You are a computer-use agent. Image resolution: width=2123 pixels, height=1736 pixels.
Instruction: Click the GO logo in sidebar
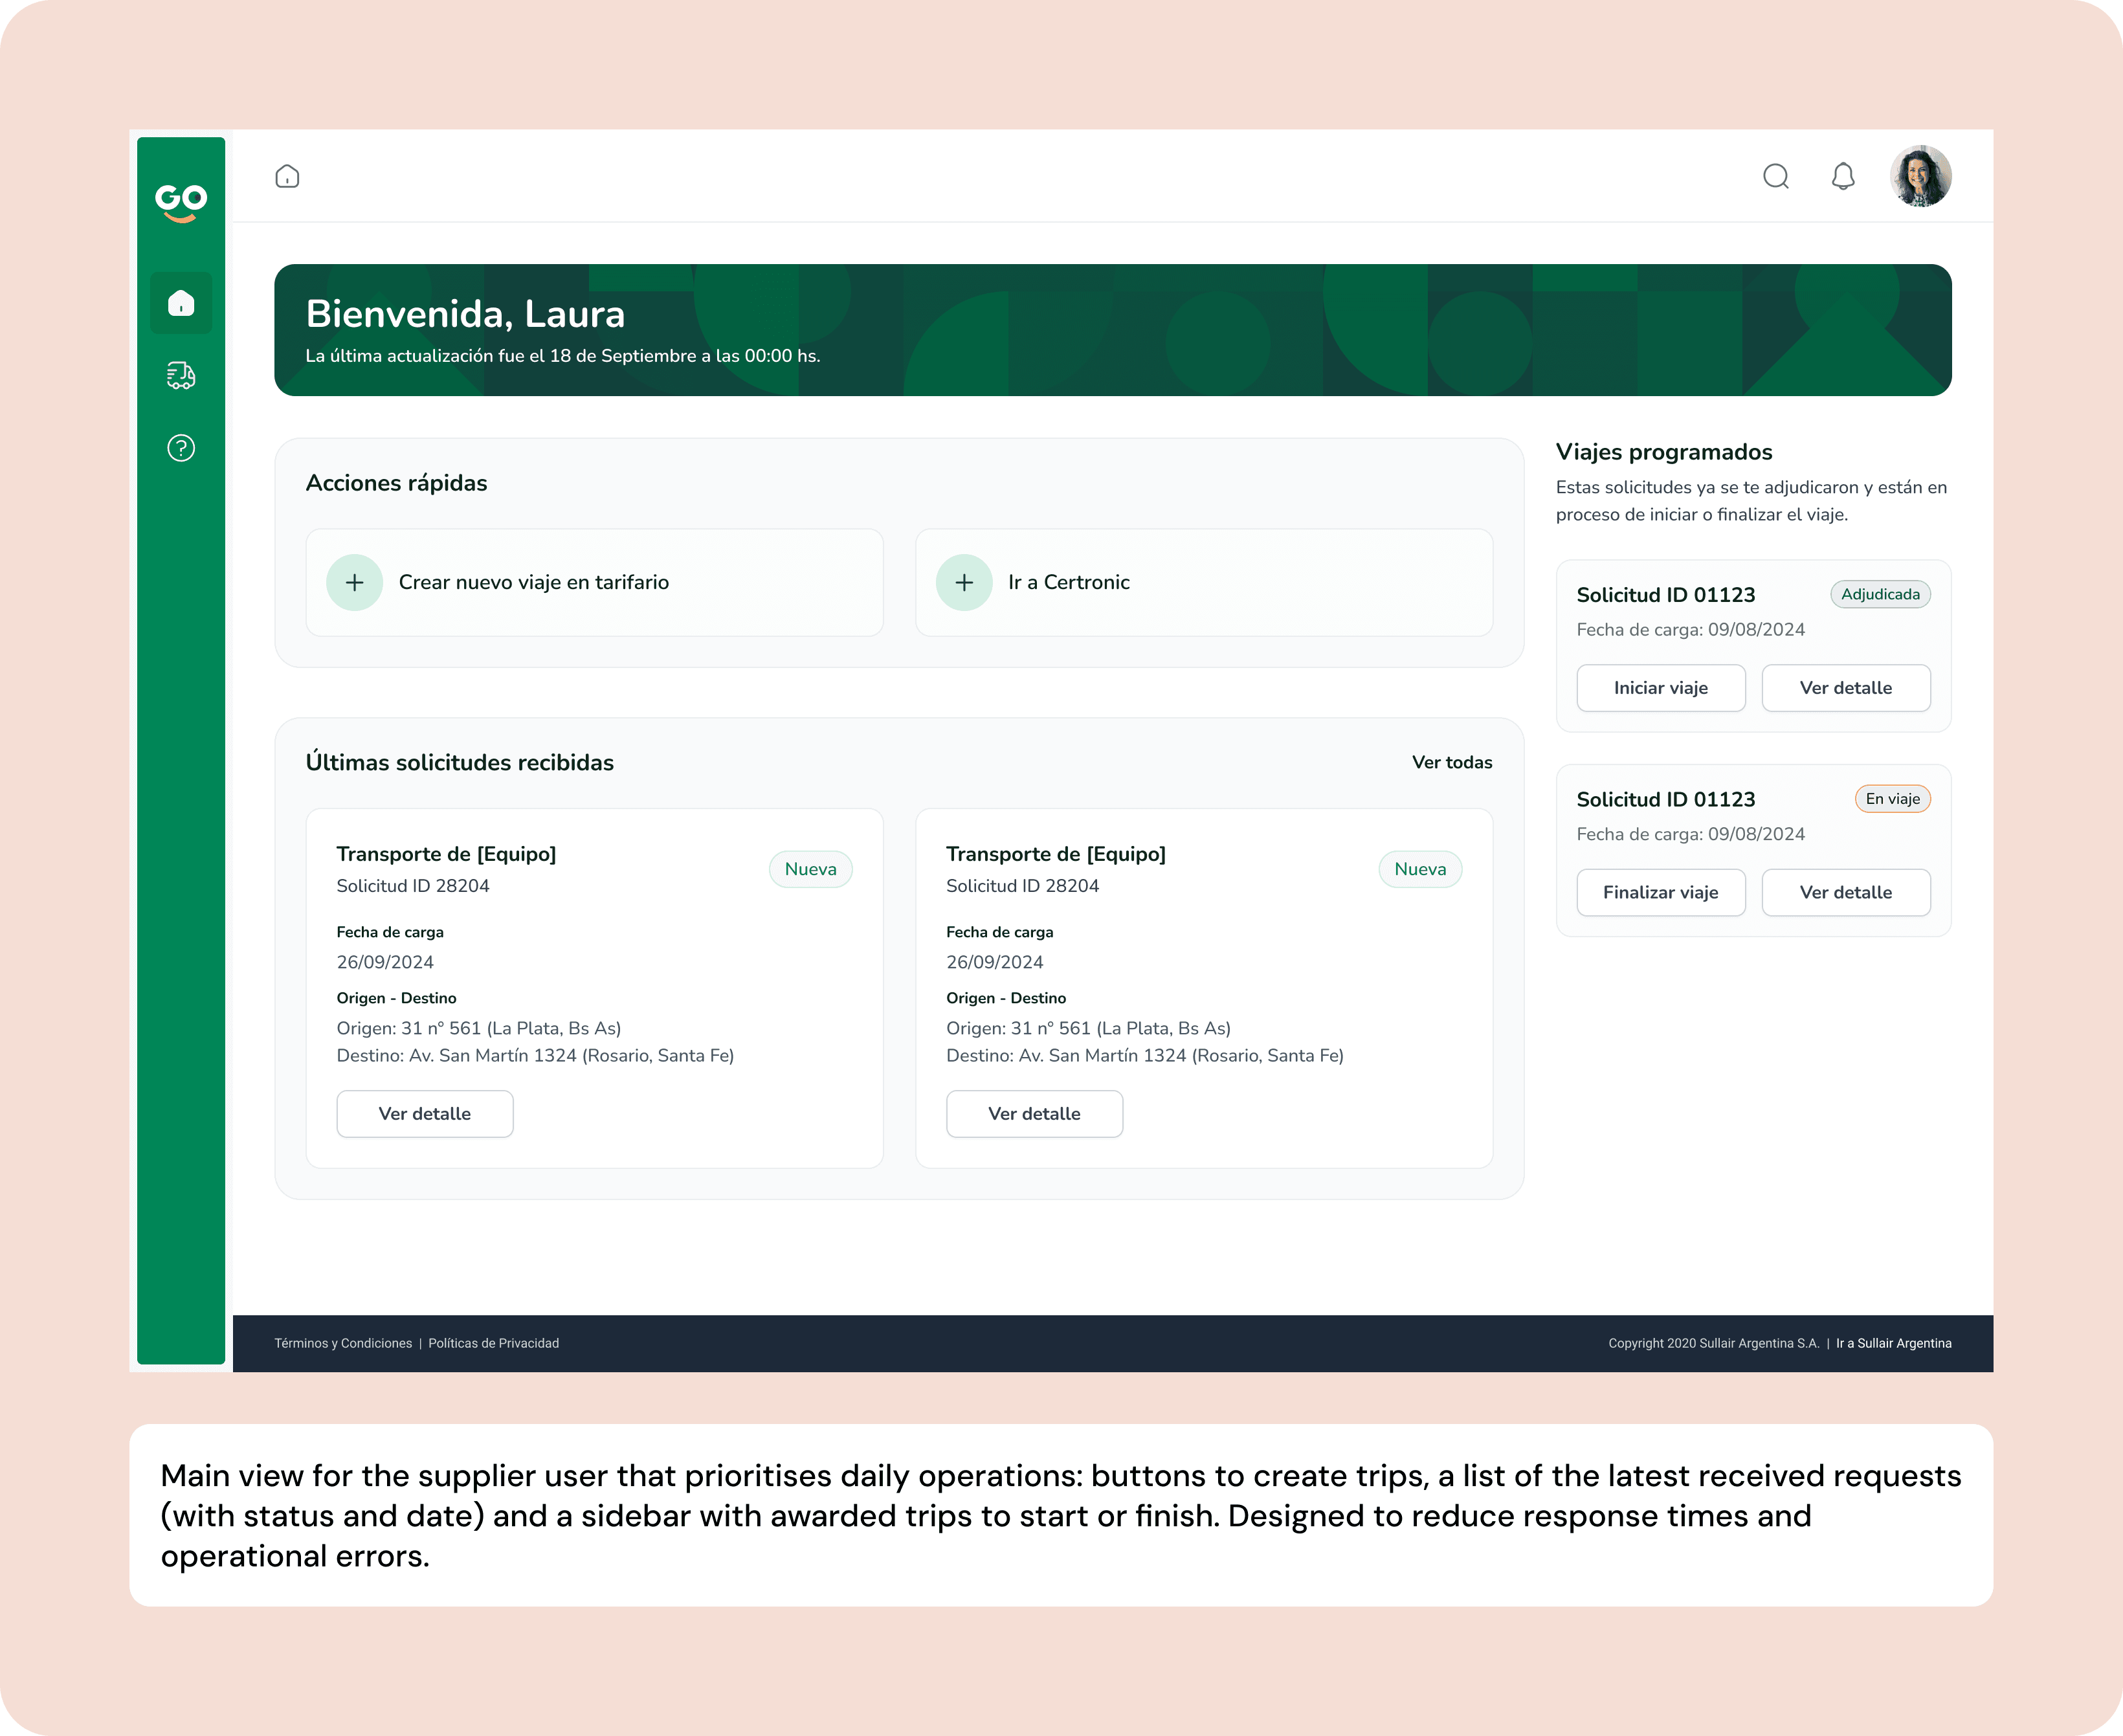pyautogui.click(x=181, y=202)
